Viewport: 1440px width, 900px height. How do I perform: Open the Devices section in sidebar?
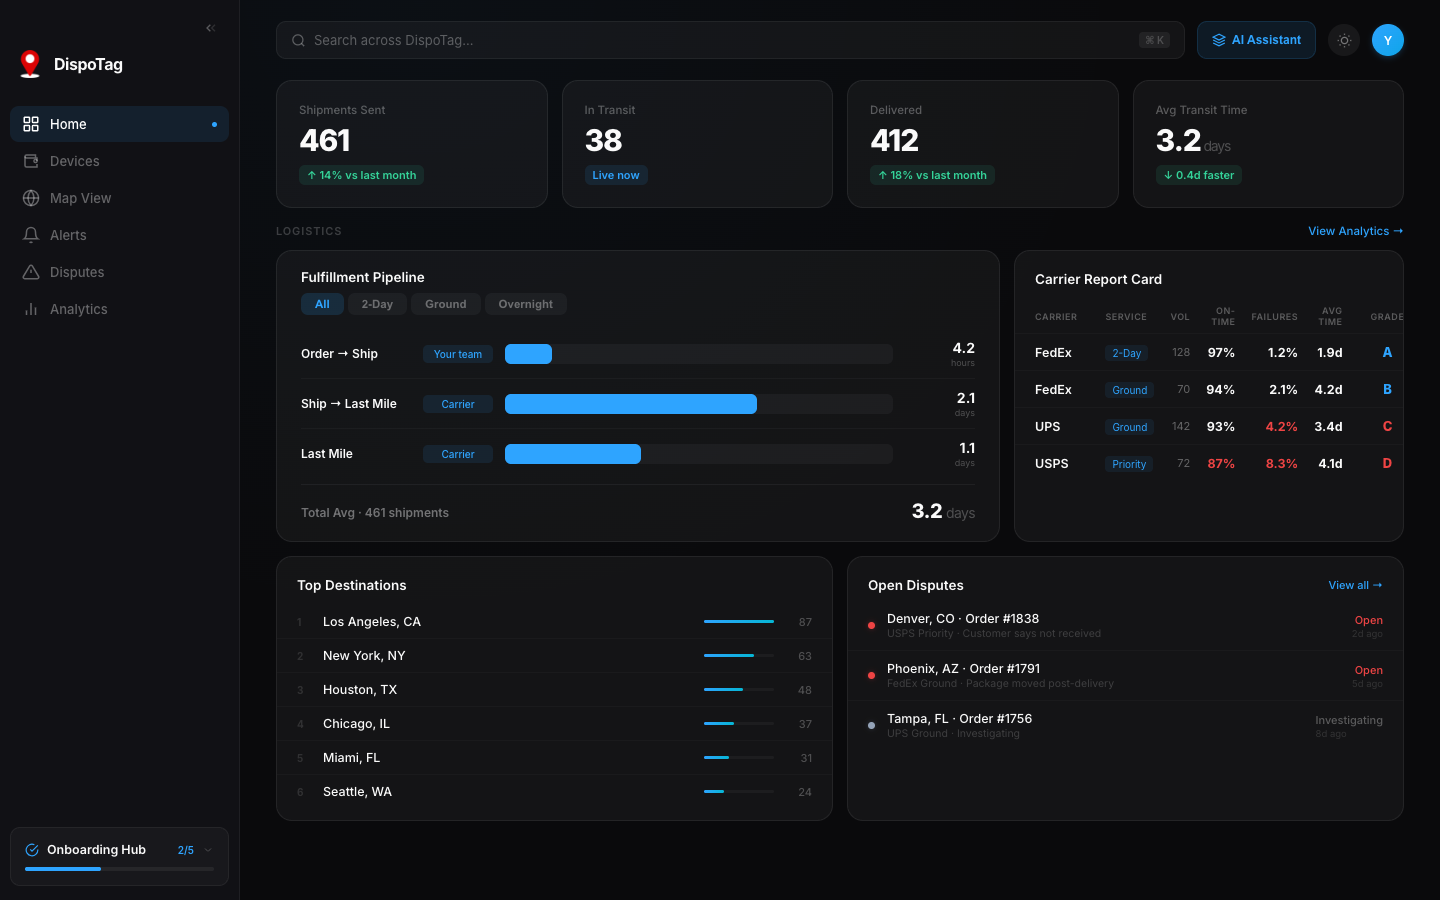coord(74,160)
